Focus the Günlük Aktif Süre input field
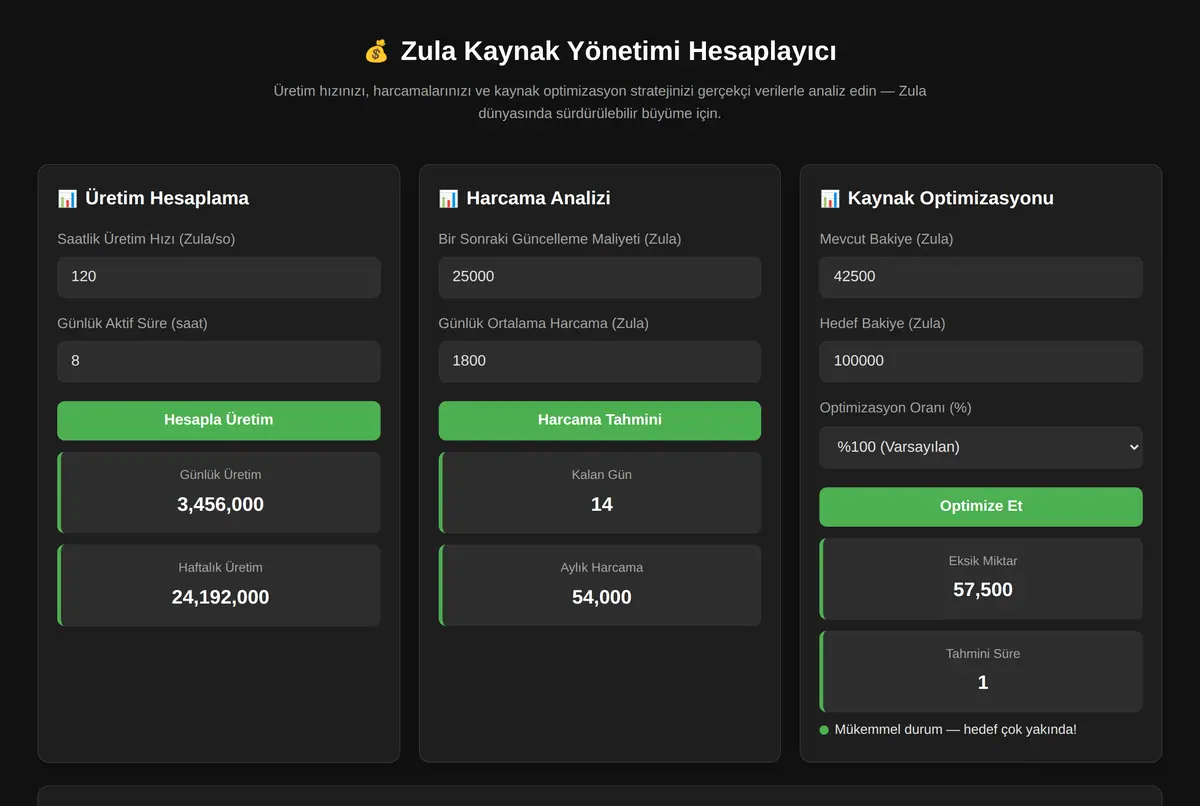 point(219,361)
